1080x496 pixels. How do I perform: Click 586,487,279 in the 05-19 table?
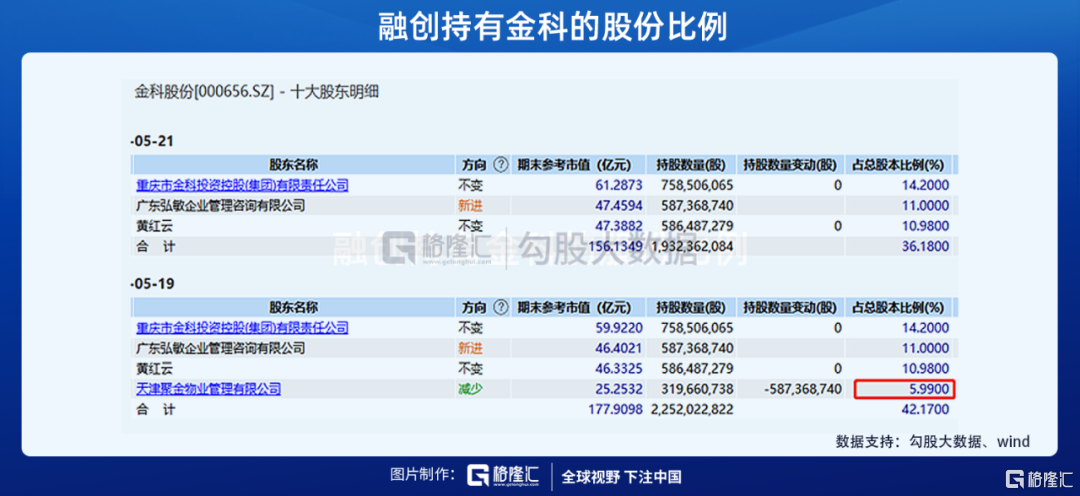(697, 369)
